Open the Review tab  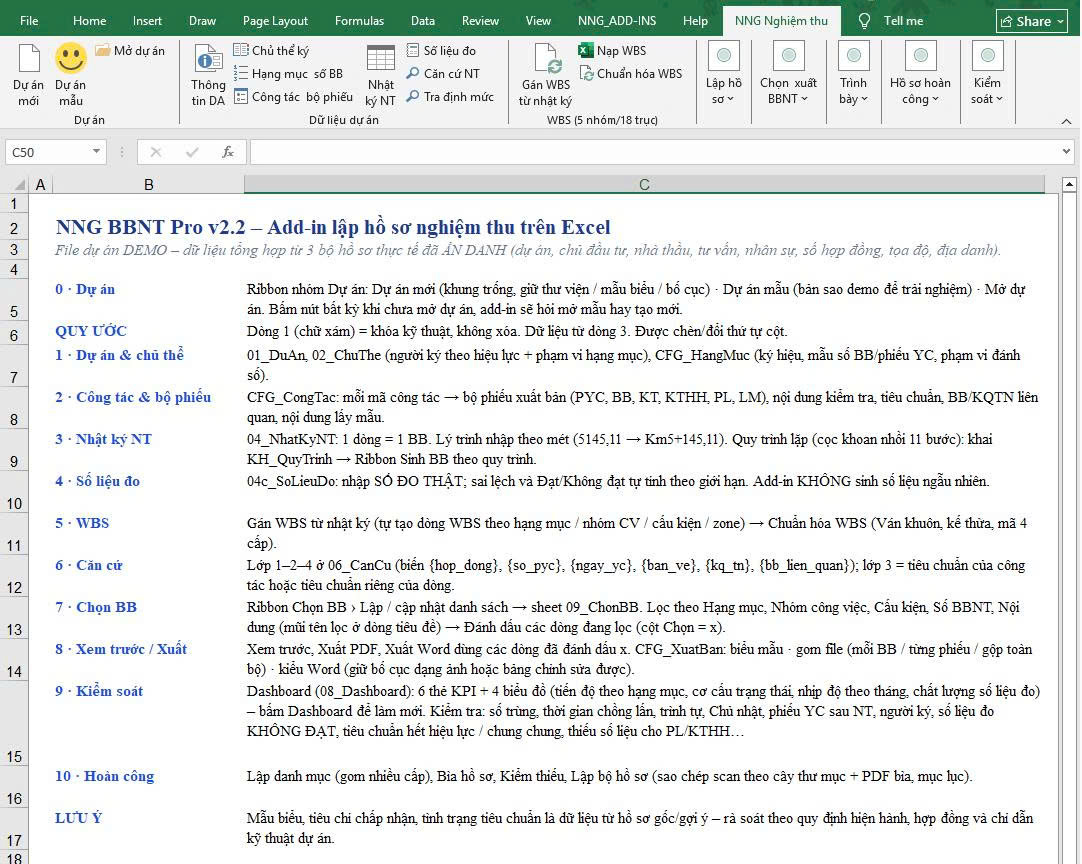[x=480, y=21]
